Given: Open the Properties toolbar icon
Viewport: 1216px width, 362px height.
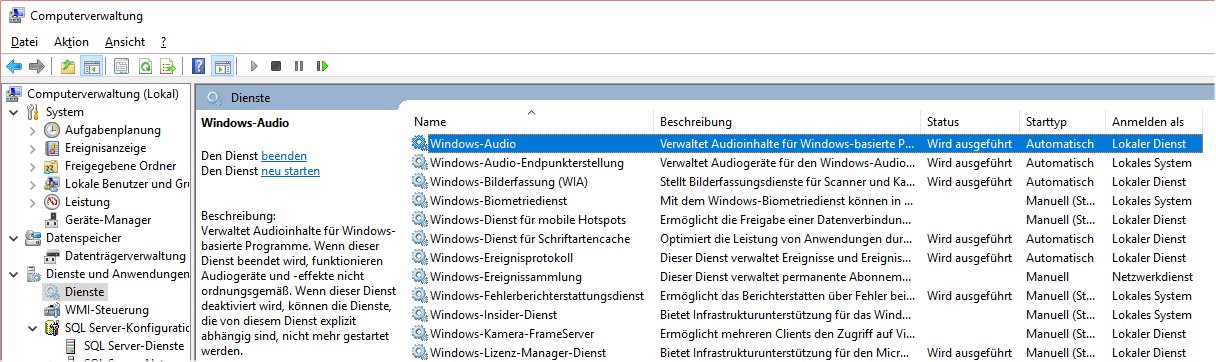Looking at the screenshot, I should (x=121, y=67).
